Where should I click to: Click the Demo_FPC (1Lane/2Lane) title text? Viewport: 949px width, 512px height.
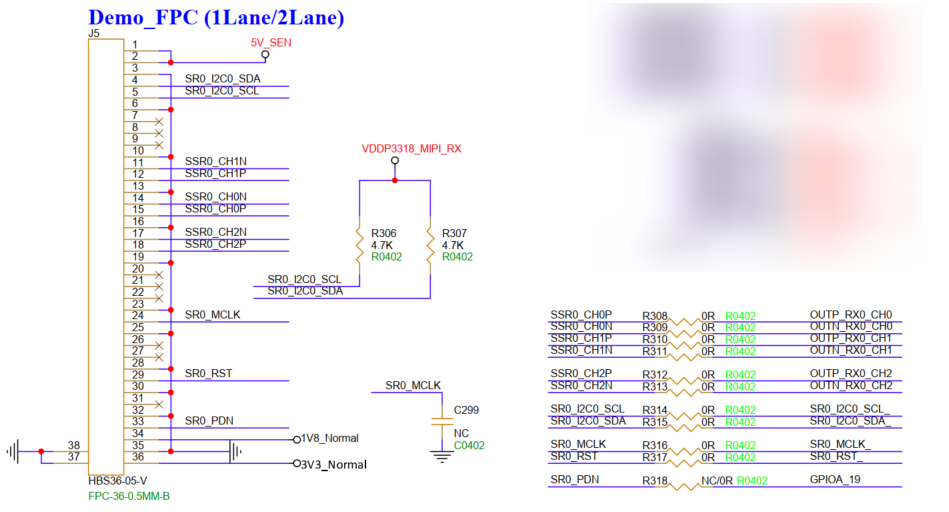coord(216,18)
